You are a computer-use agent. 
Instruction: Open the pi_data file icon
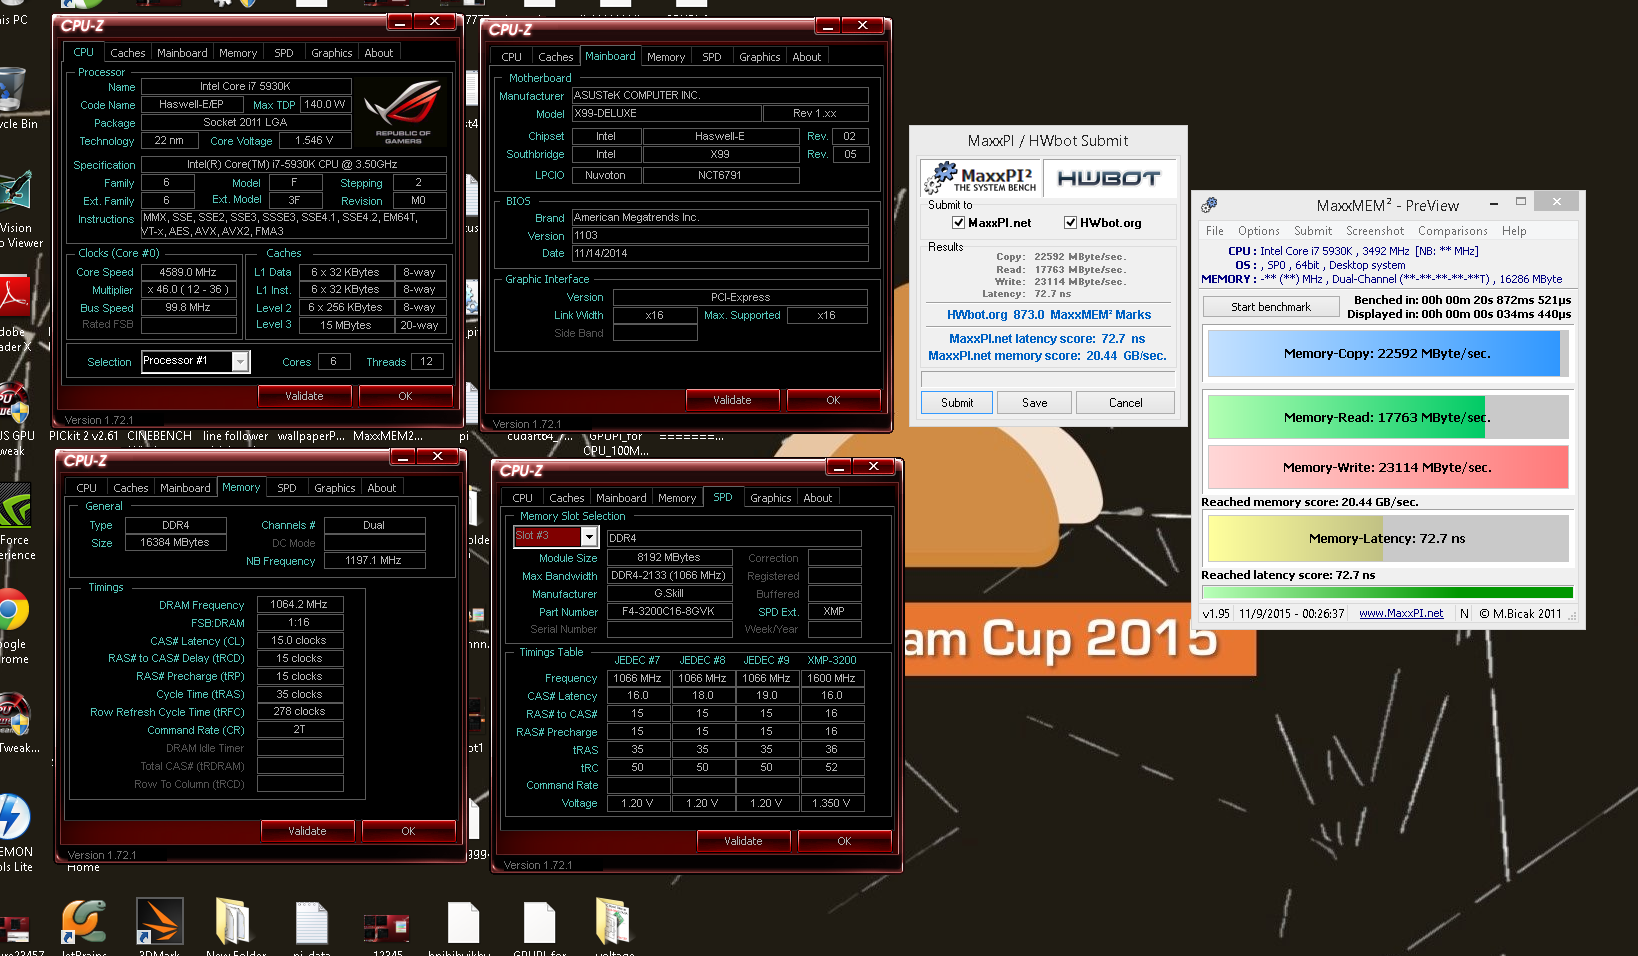coord(312,922)
